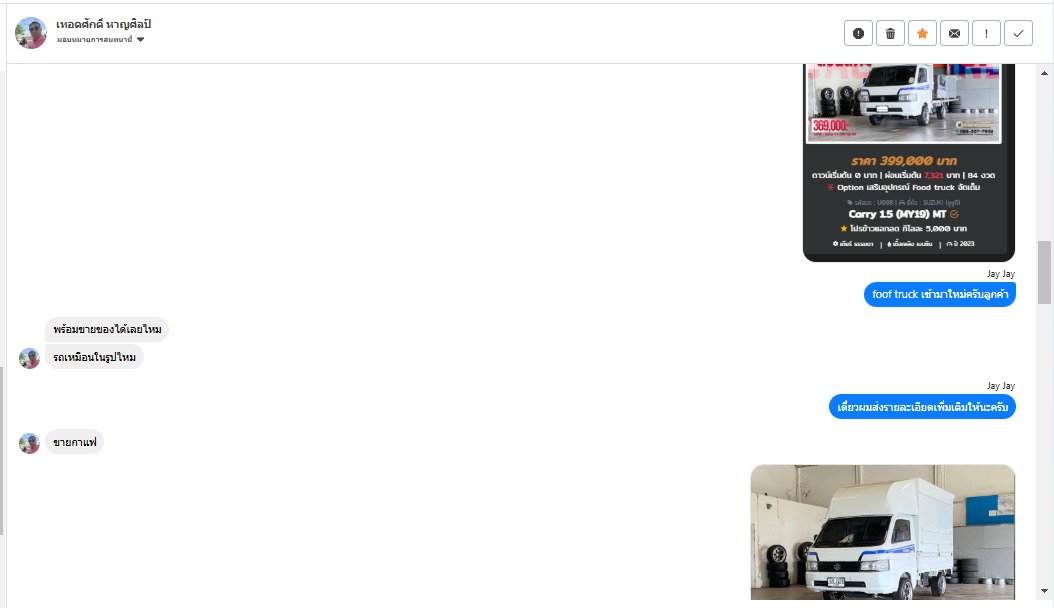Mark conversation done with checkmark icon
The image size is (1054, 608).
(x=1018, y=33)
